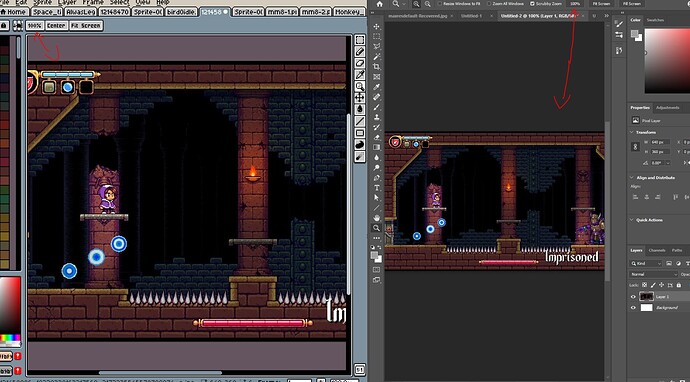Click Zoom Out magnifier in Photoshop options bar
Screen dimensions: 690x382
click(428, 4)
